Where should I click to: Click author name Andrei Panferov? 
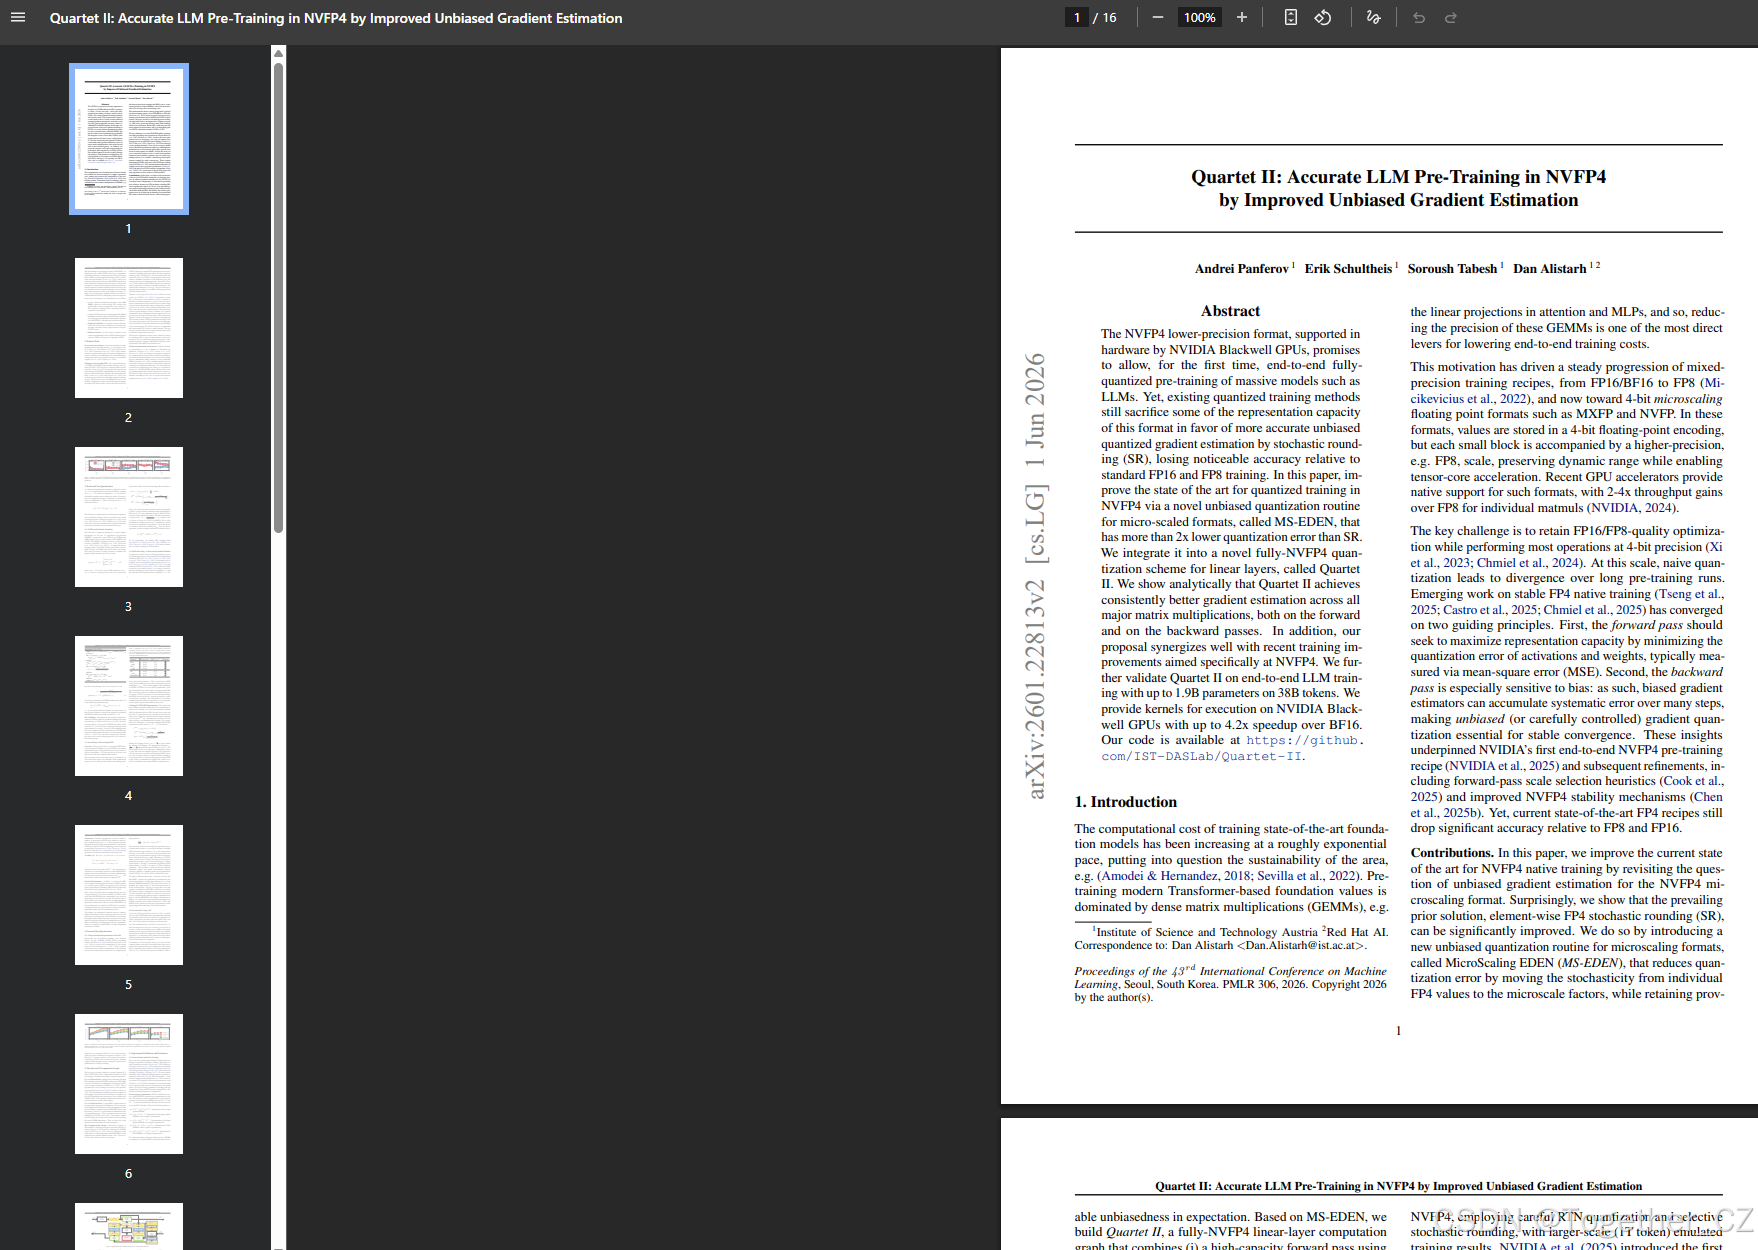(x=1242, y=268)
